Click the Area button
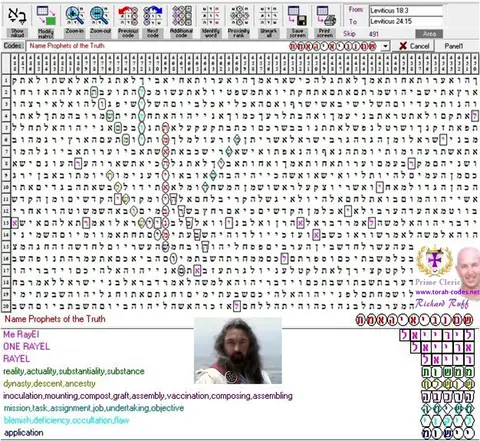The image size is (480, 441). 429,34
